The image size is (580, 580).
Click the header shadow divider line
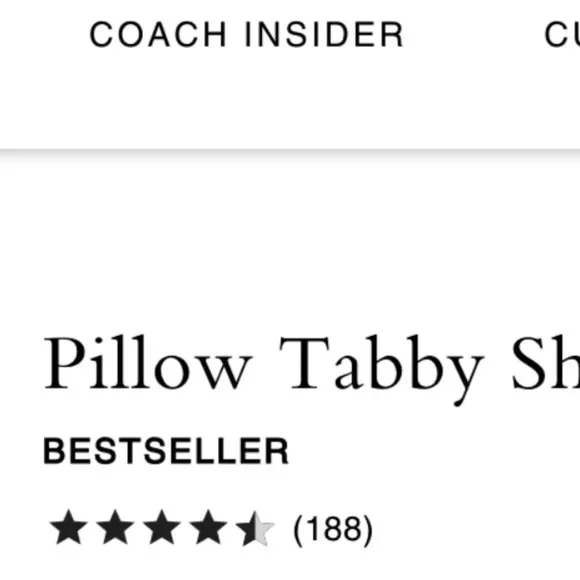tap(290, 152)
